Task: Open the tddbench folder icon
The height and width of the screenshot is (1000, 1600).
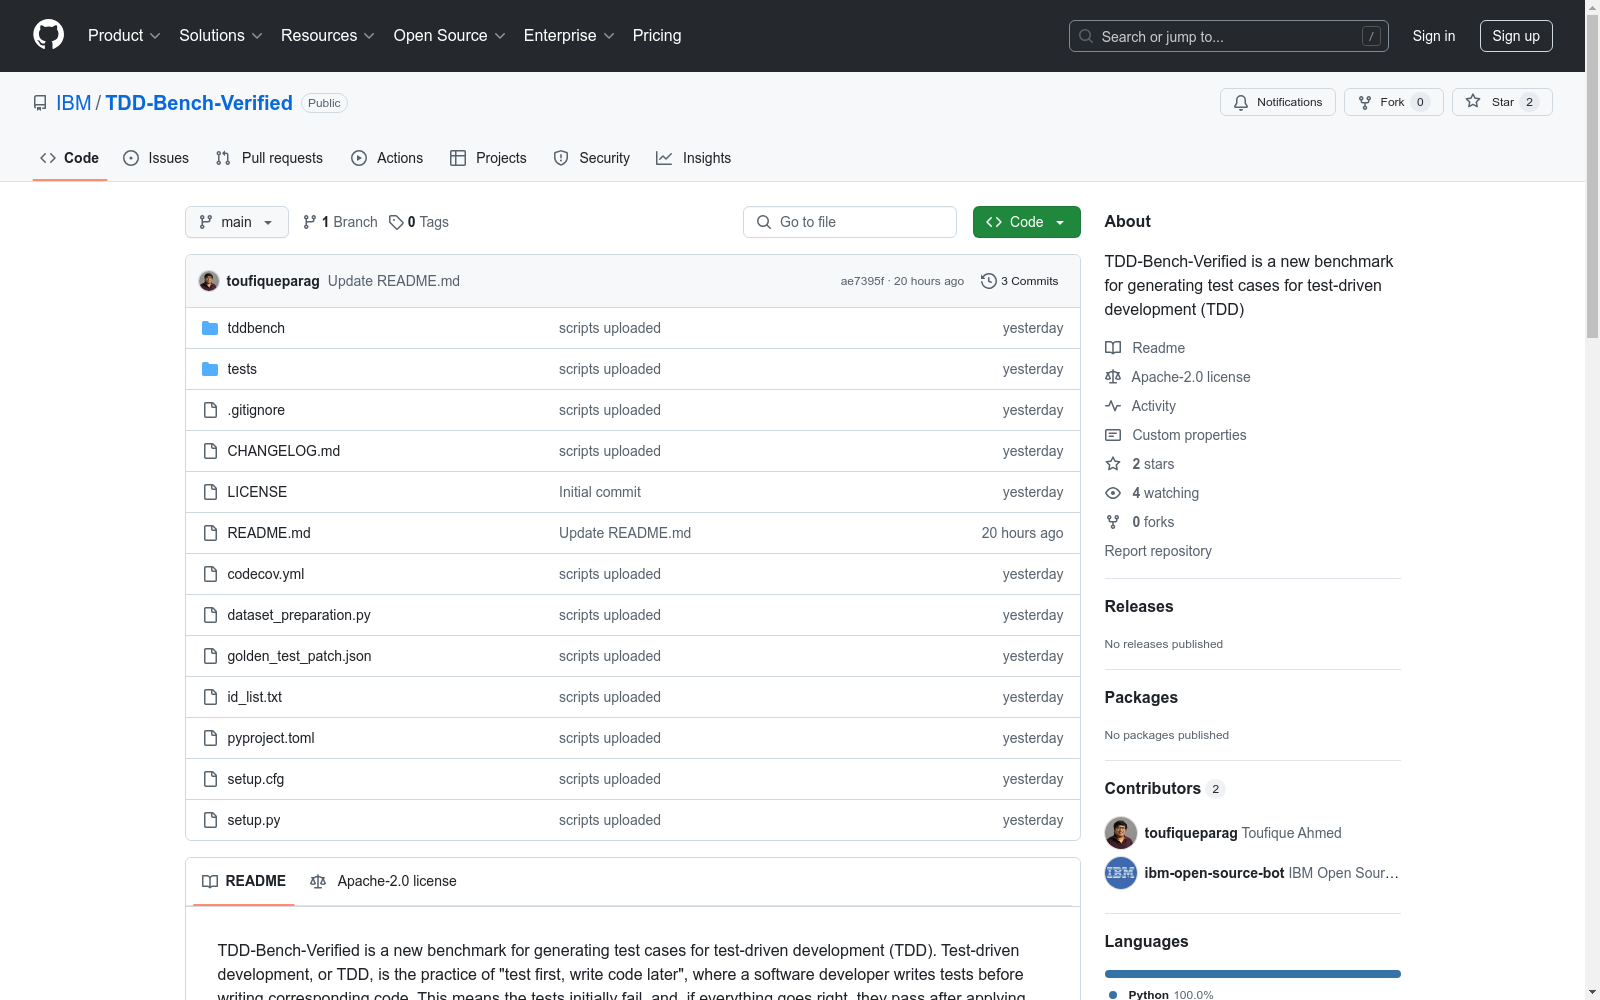Action: [210, 328]
